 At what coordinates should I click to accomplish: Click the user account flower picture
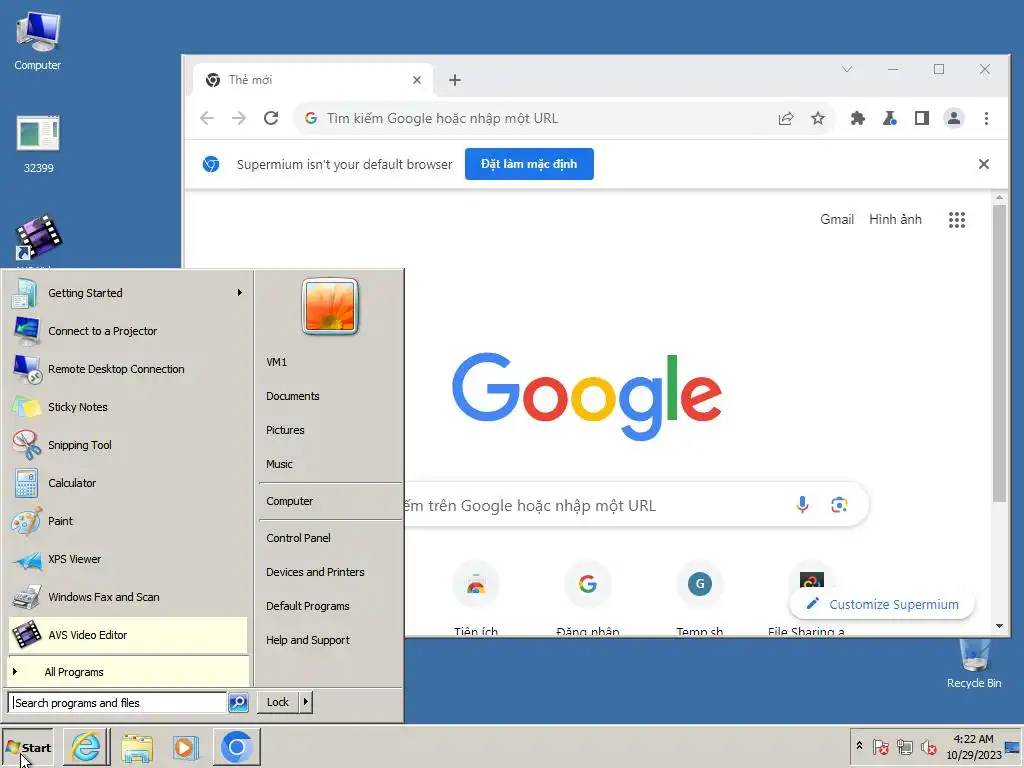[330, 306]
